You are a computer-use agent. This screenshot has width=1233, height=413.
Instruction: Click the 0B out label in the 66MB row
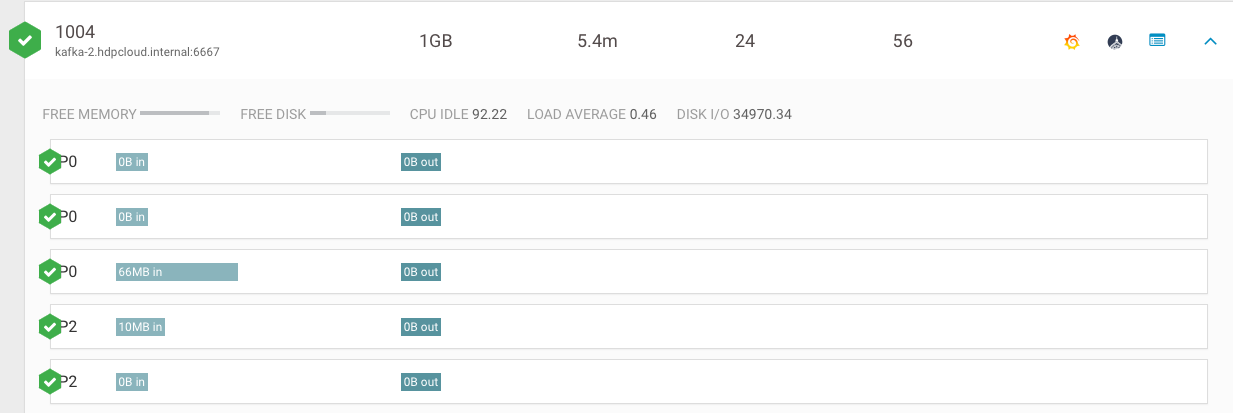(x=421, y=272)
